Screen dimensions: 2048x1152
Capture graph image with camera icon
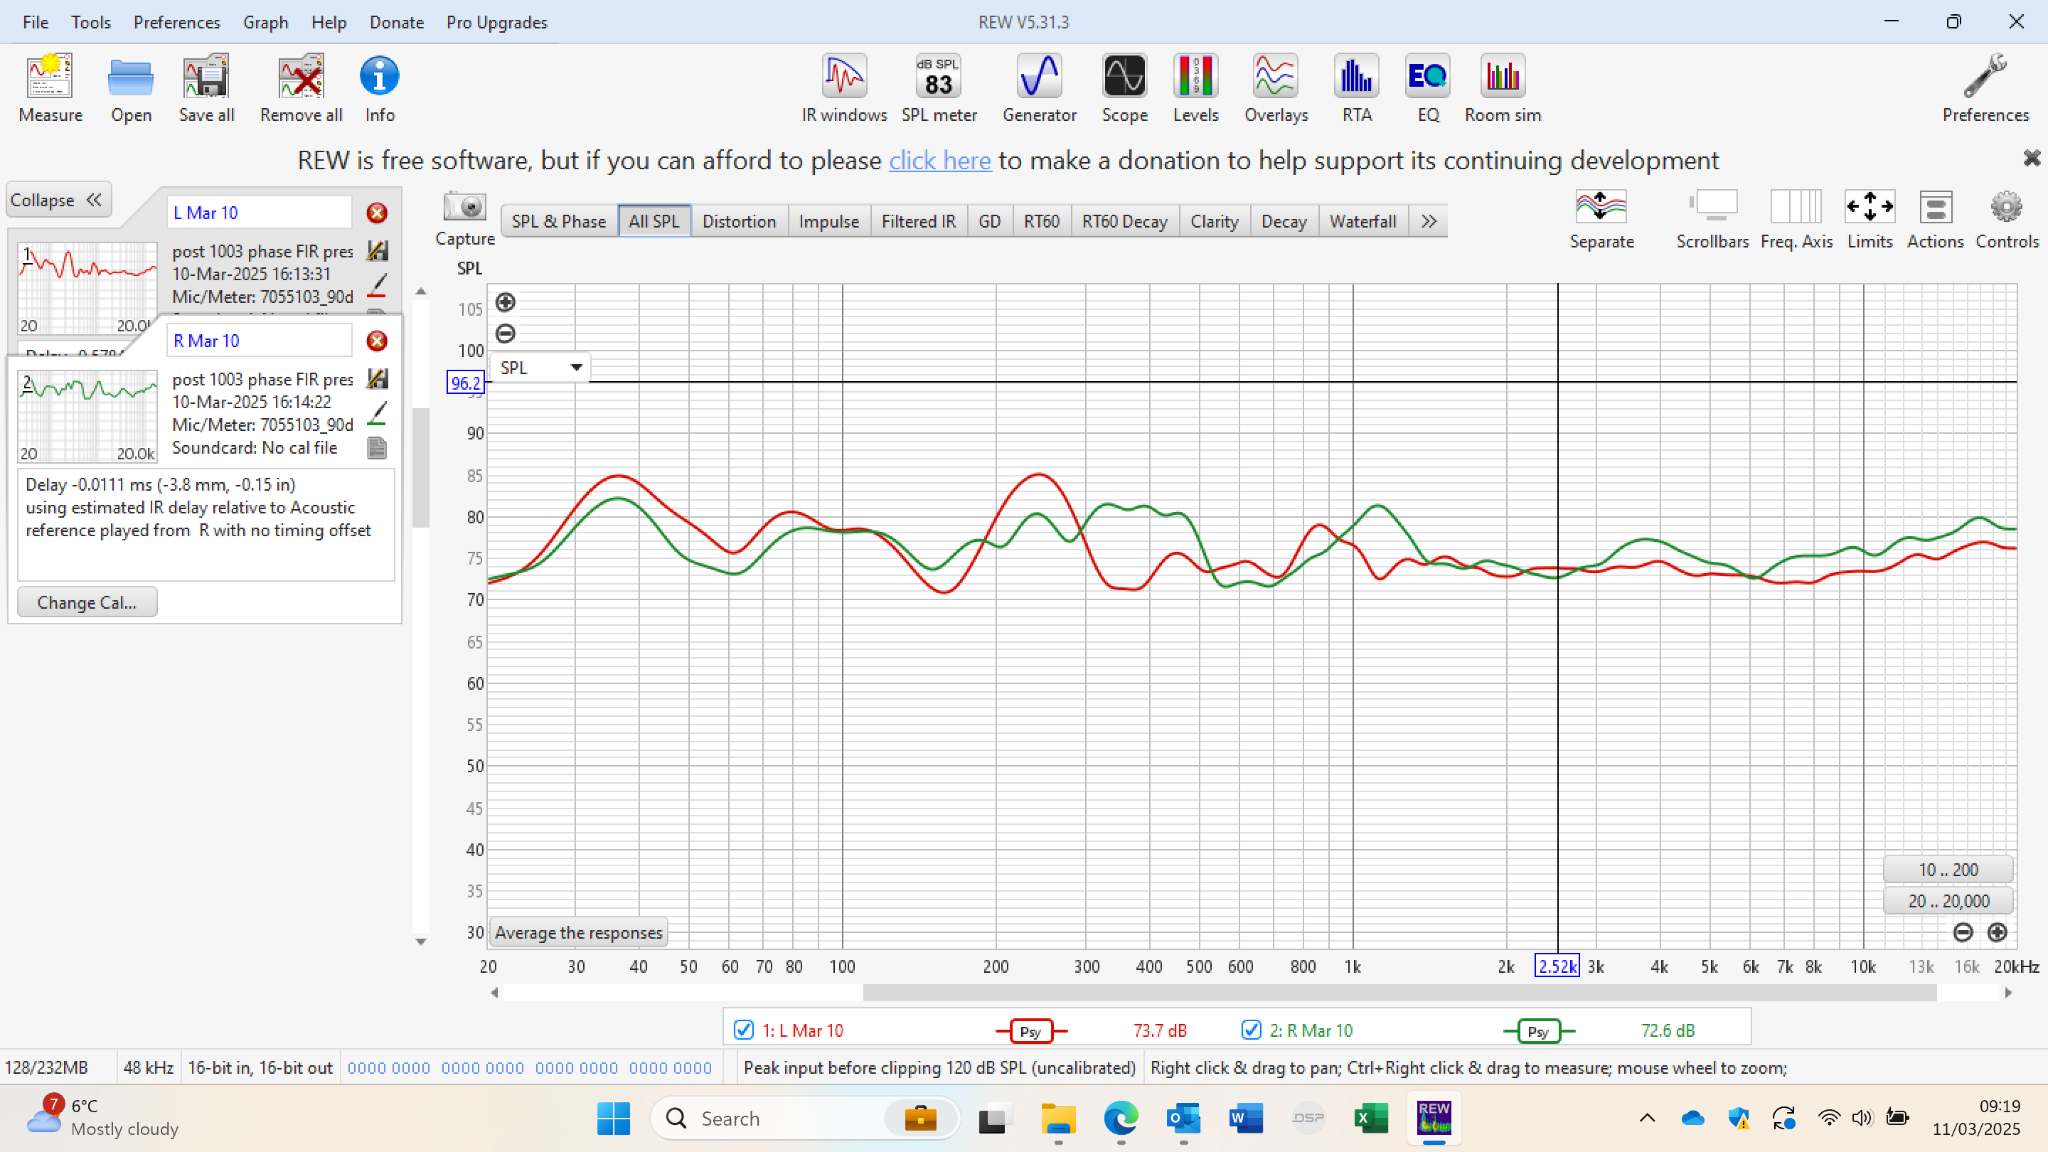pos(464,207)
